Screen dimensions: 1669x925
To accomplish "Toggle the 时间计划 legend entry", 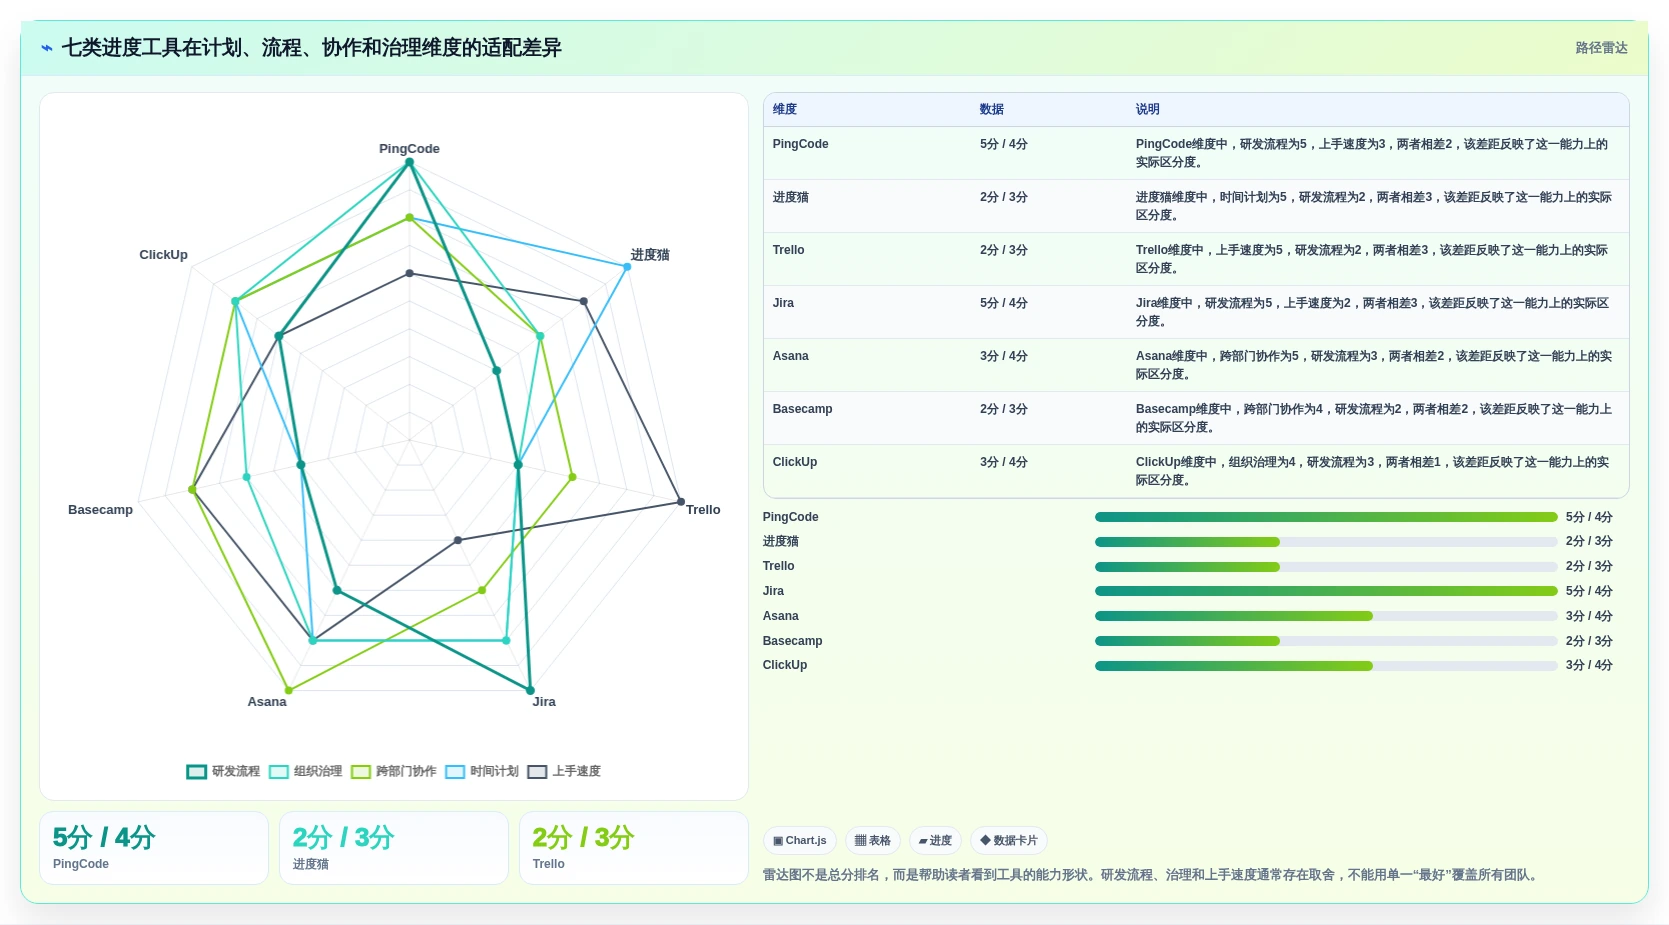I will 482,771.
